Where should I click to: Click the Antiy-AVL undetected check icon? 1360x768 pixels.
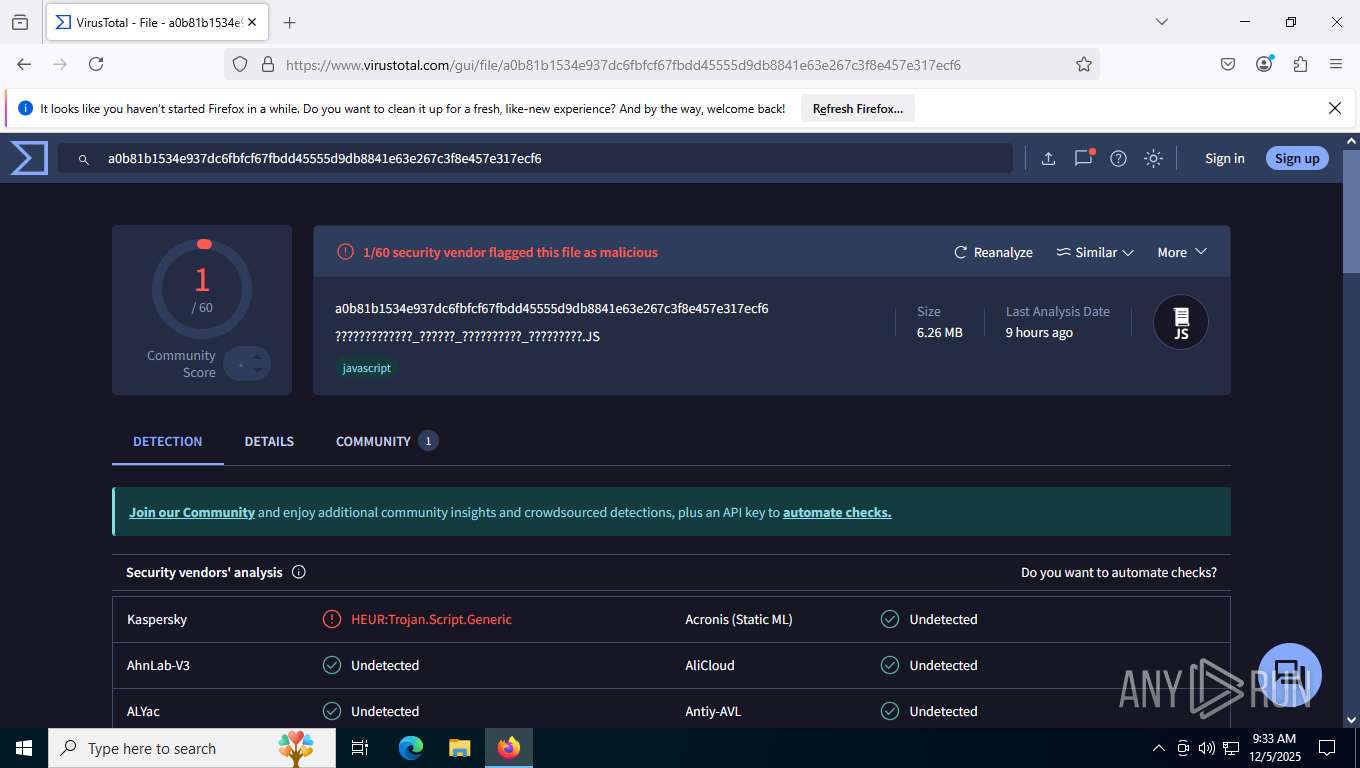[890, 711]
